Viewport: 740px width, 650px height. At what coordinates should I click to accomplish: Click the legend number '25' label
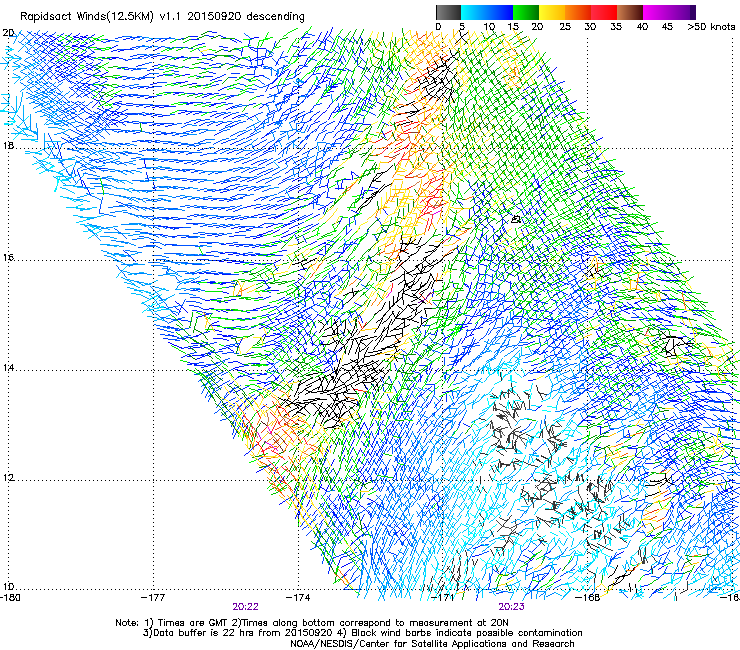(x=565, y=27)
